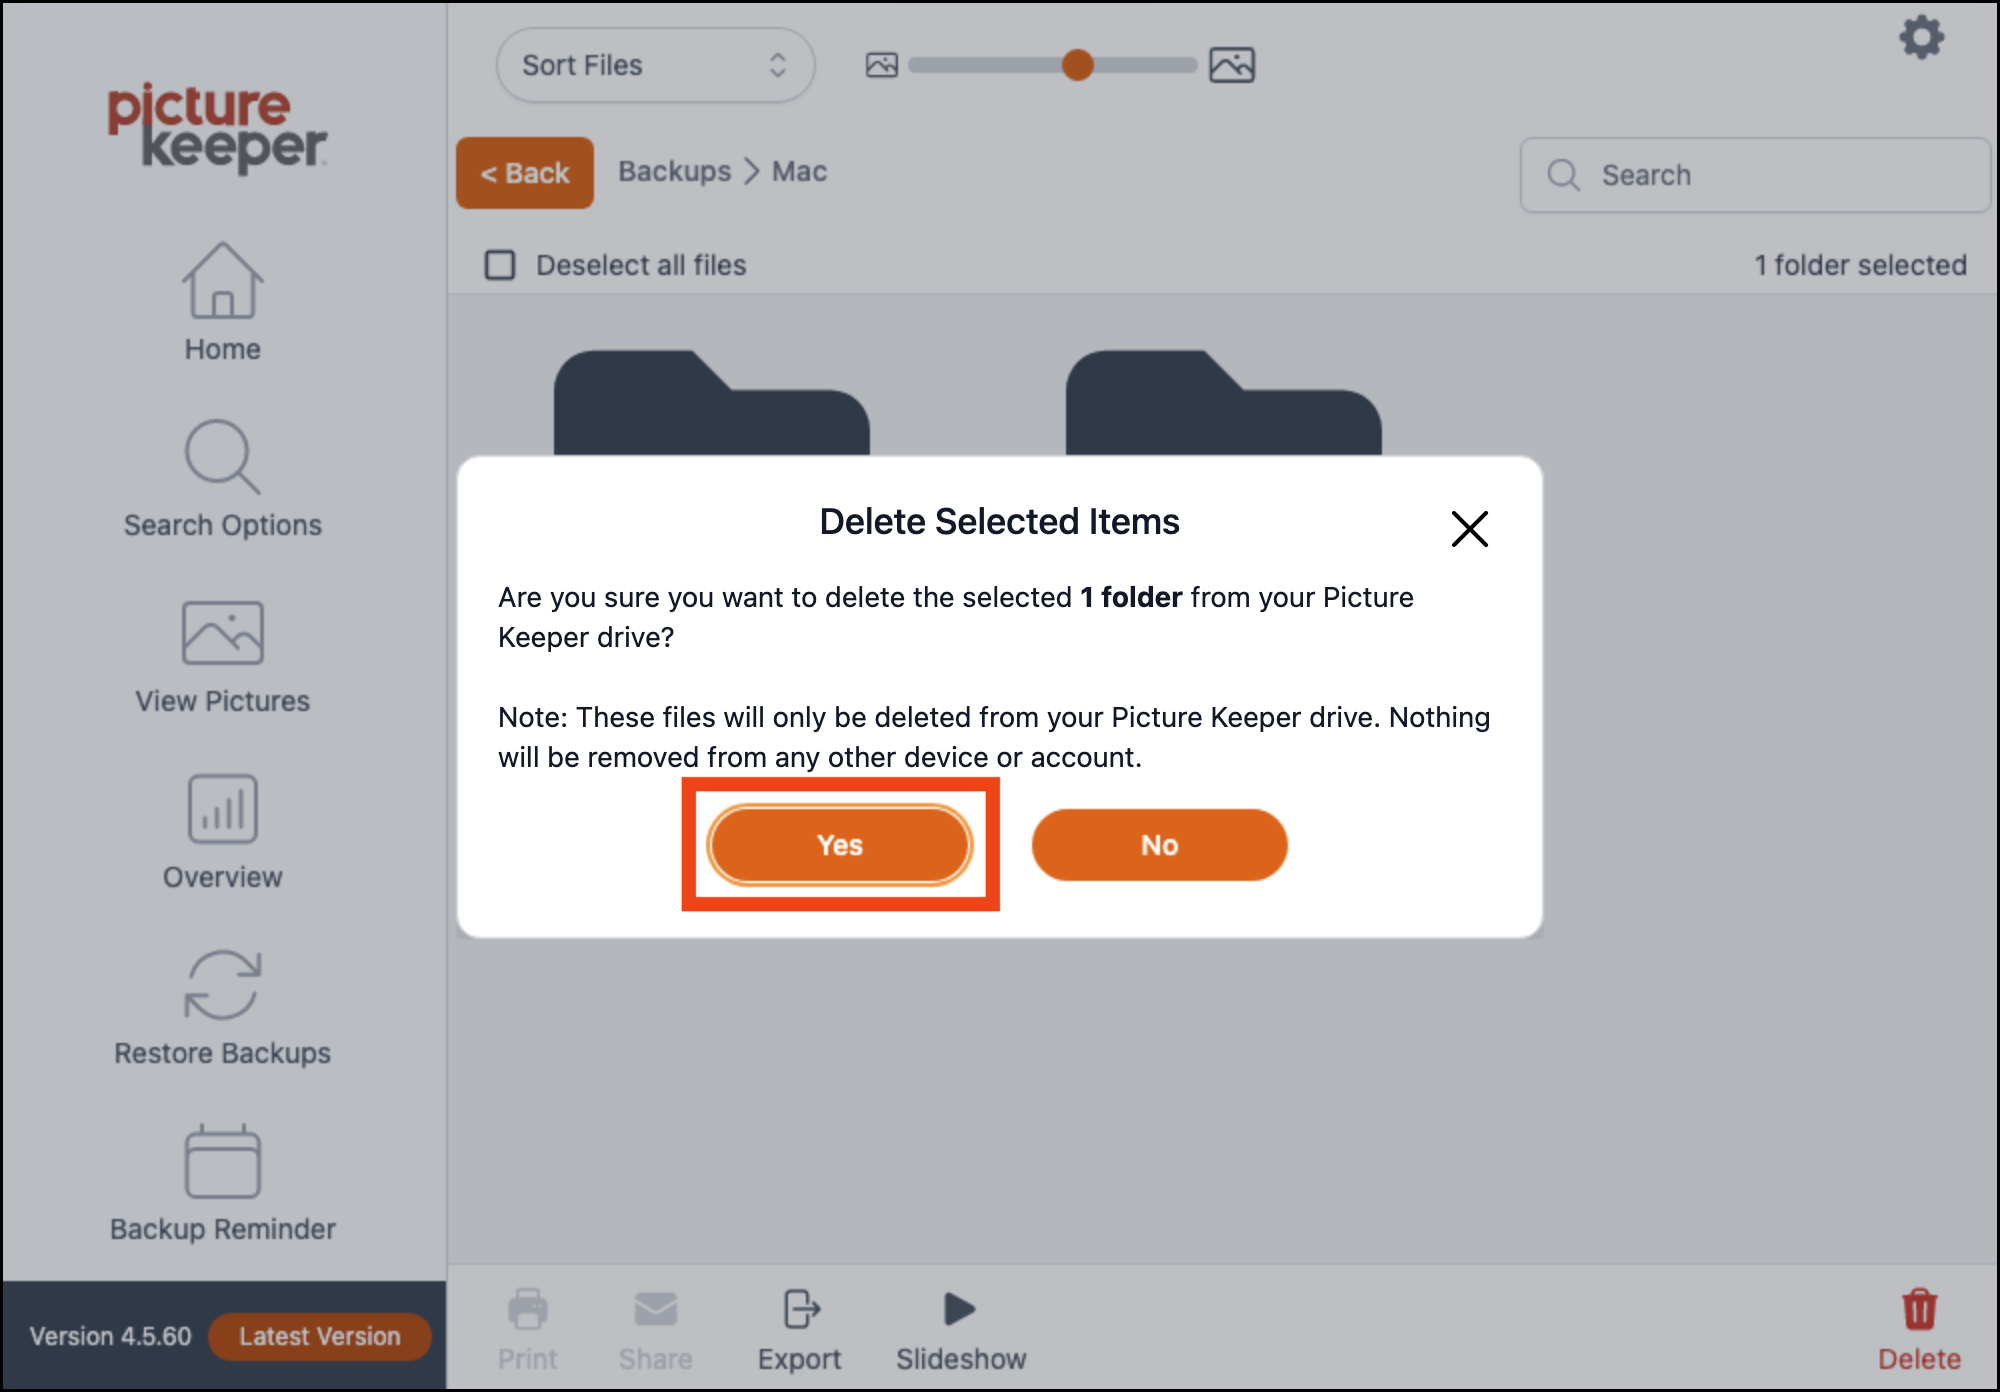
Task: Open Overview in the sidebar
Action: [x=222, y=832]
